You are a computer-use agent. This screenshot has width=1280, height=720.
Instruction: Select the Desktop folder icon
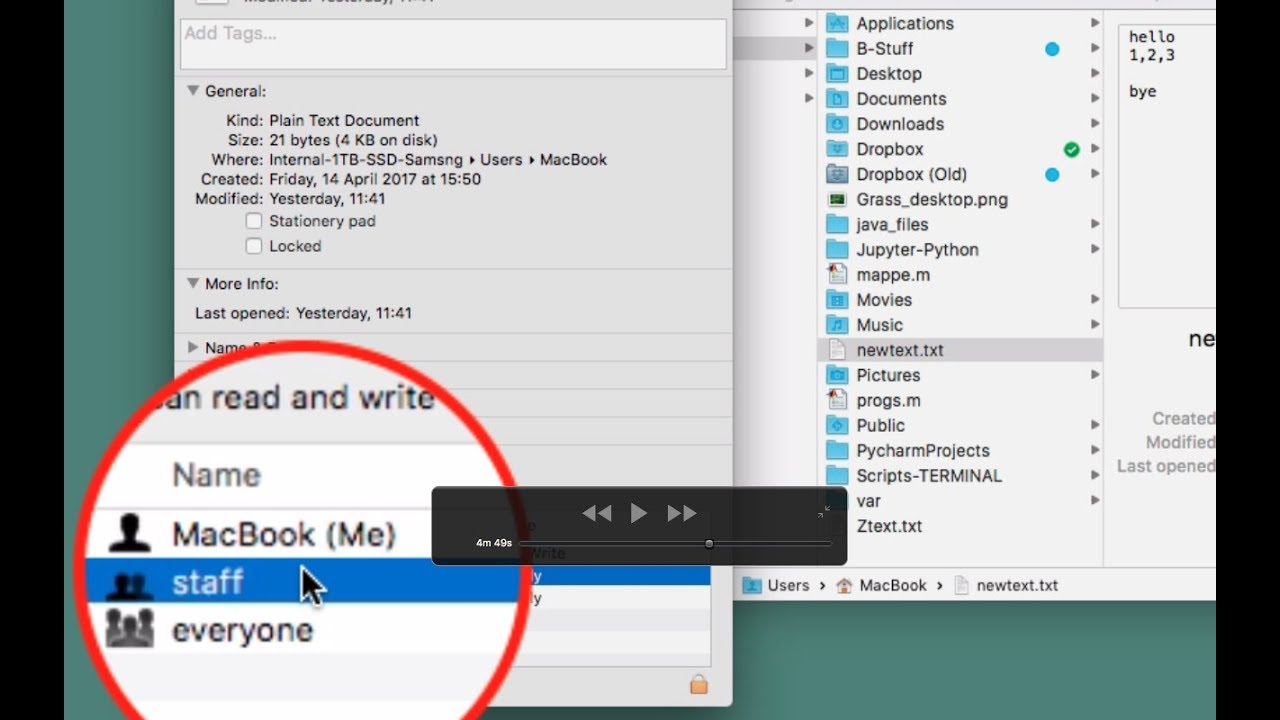coord(838,73)
